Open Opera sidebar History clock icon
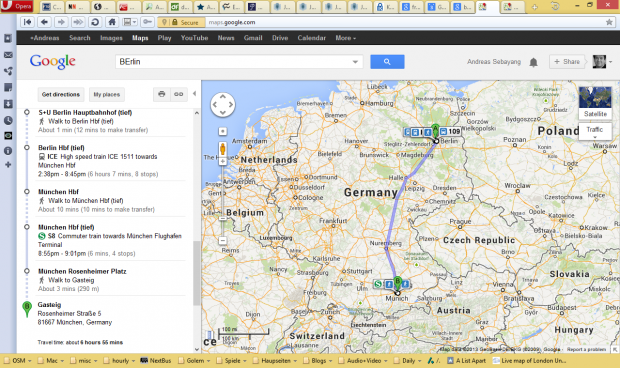 [8, 120]
